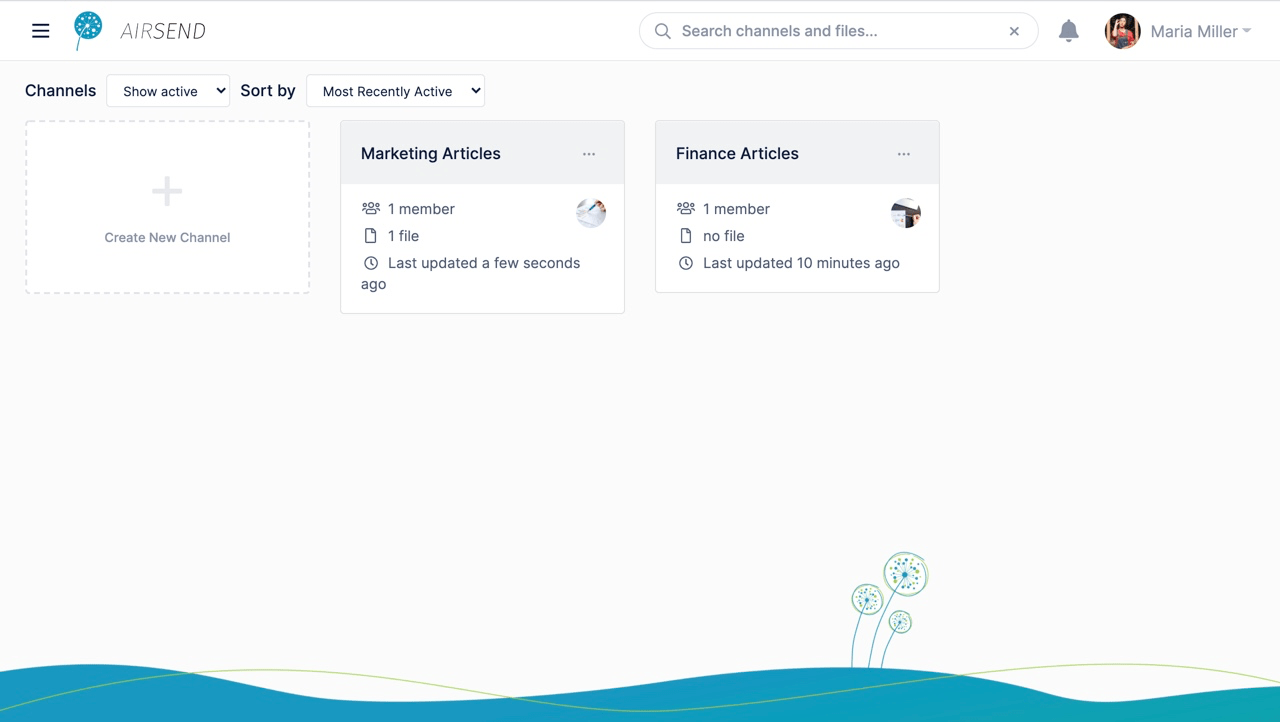Clear the search field with the X

point(1014,31)
